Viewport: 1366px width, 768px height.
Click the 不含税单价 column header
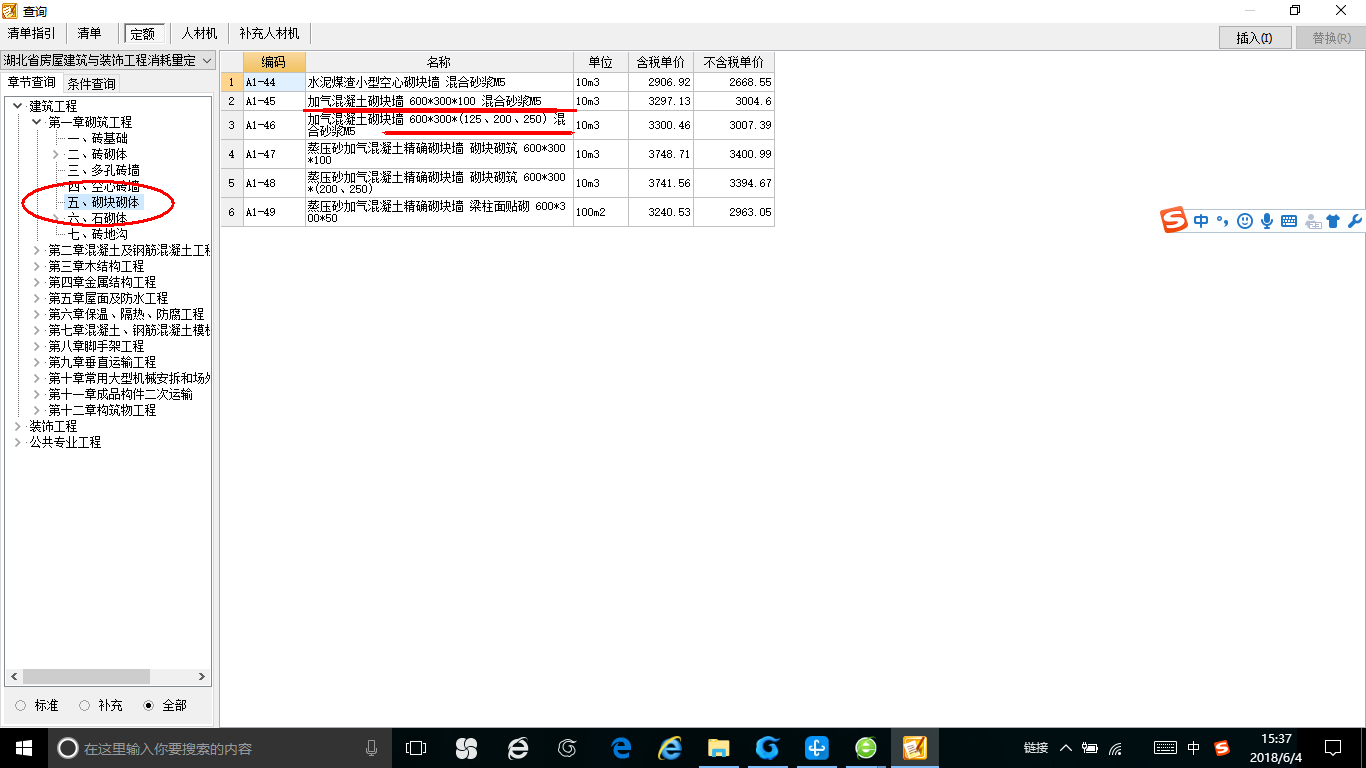click(x=733, y=62)
